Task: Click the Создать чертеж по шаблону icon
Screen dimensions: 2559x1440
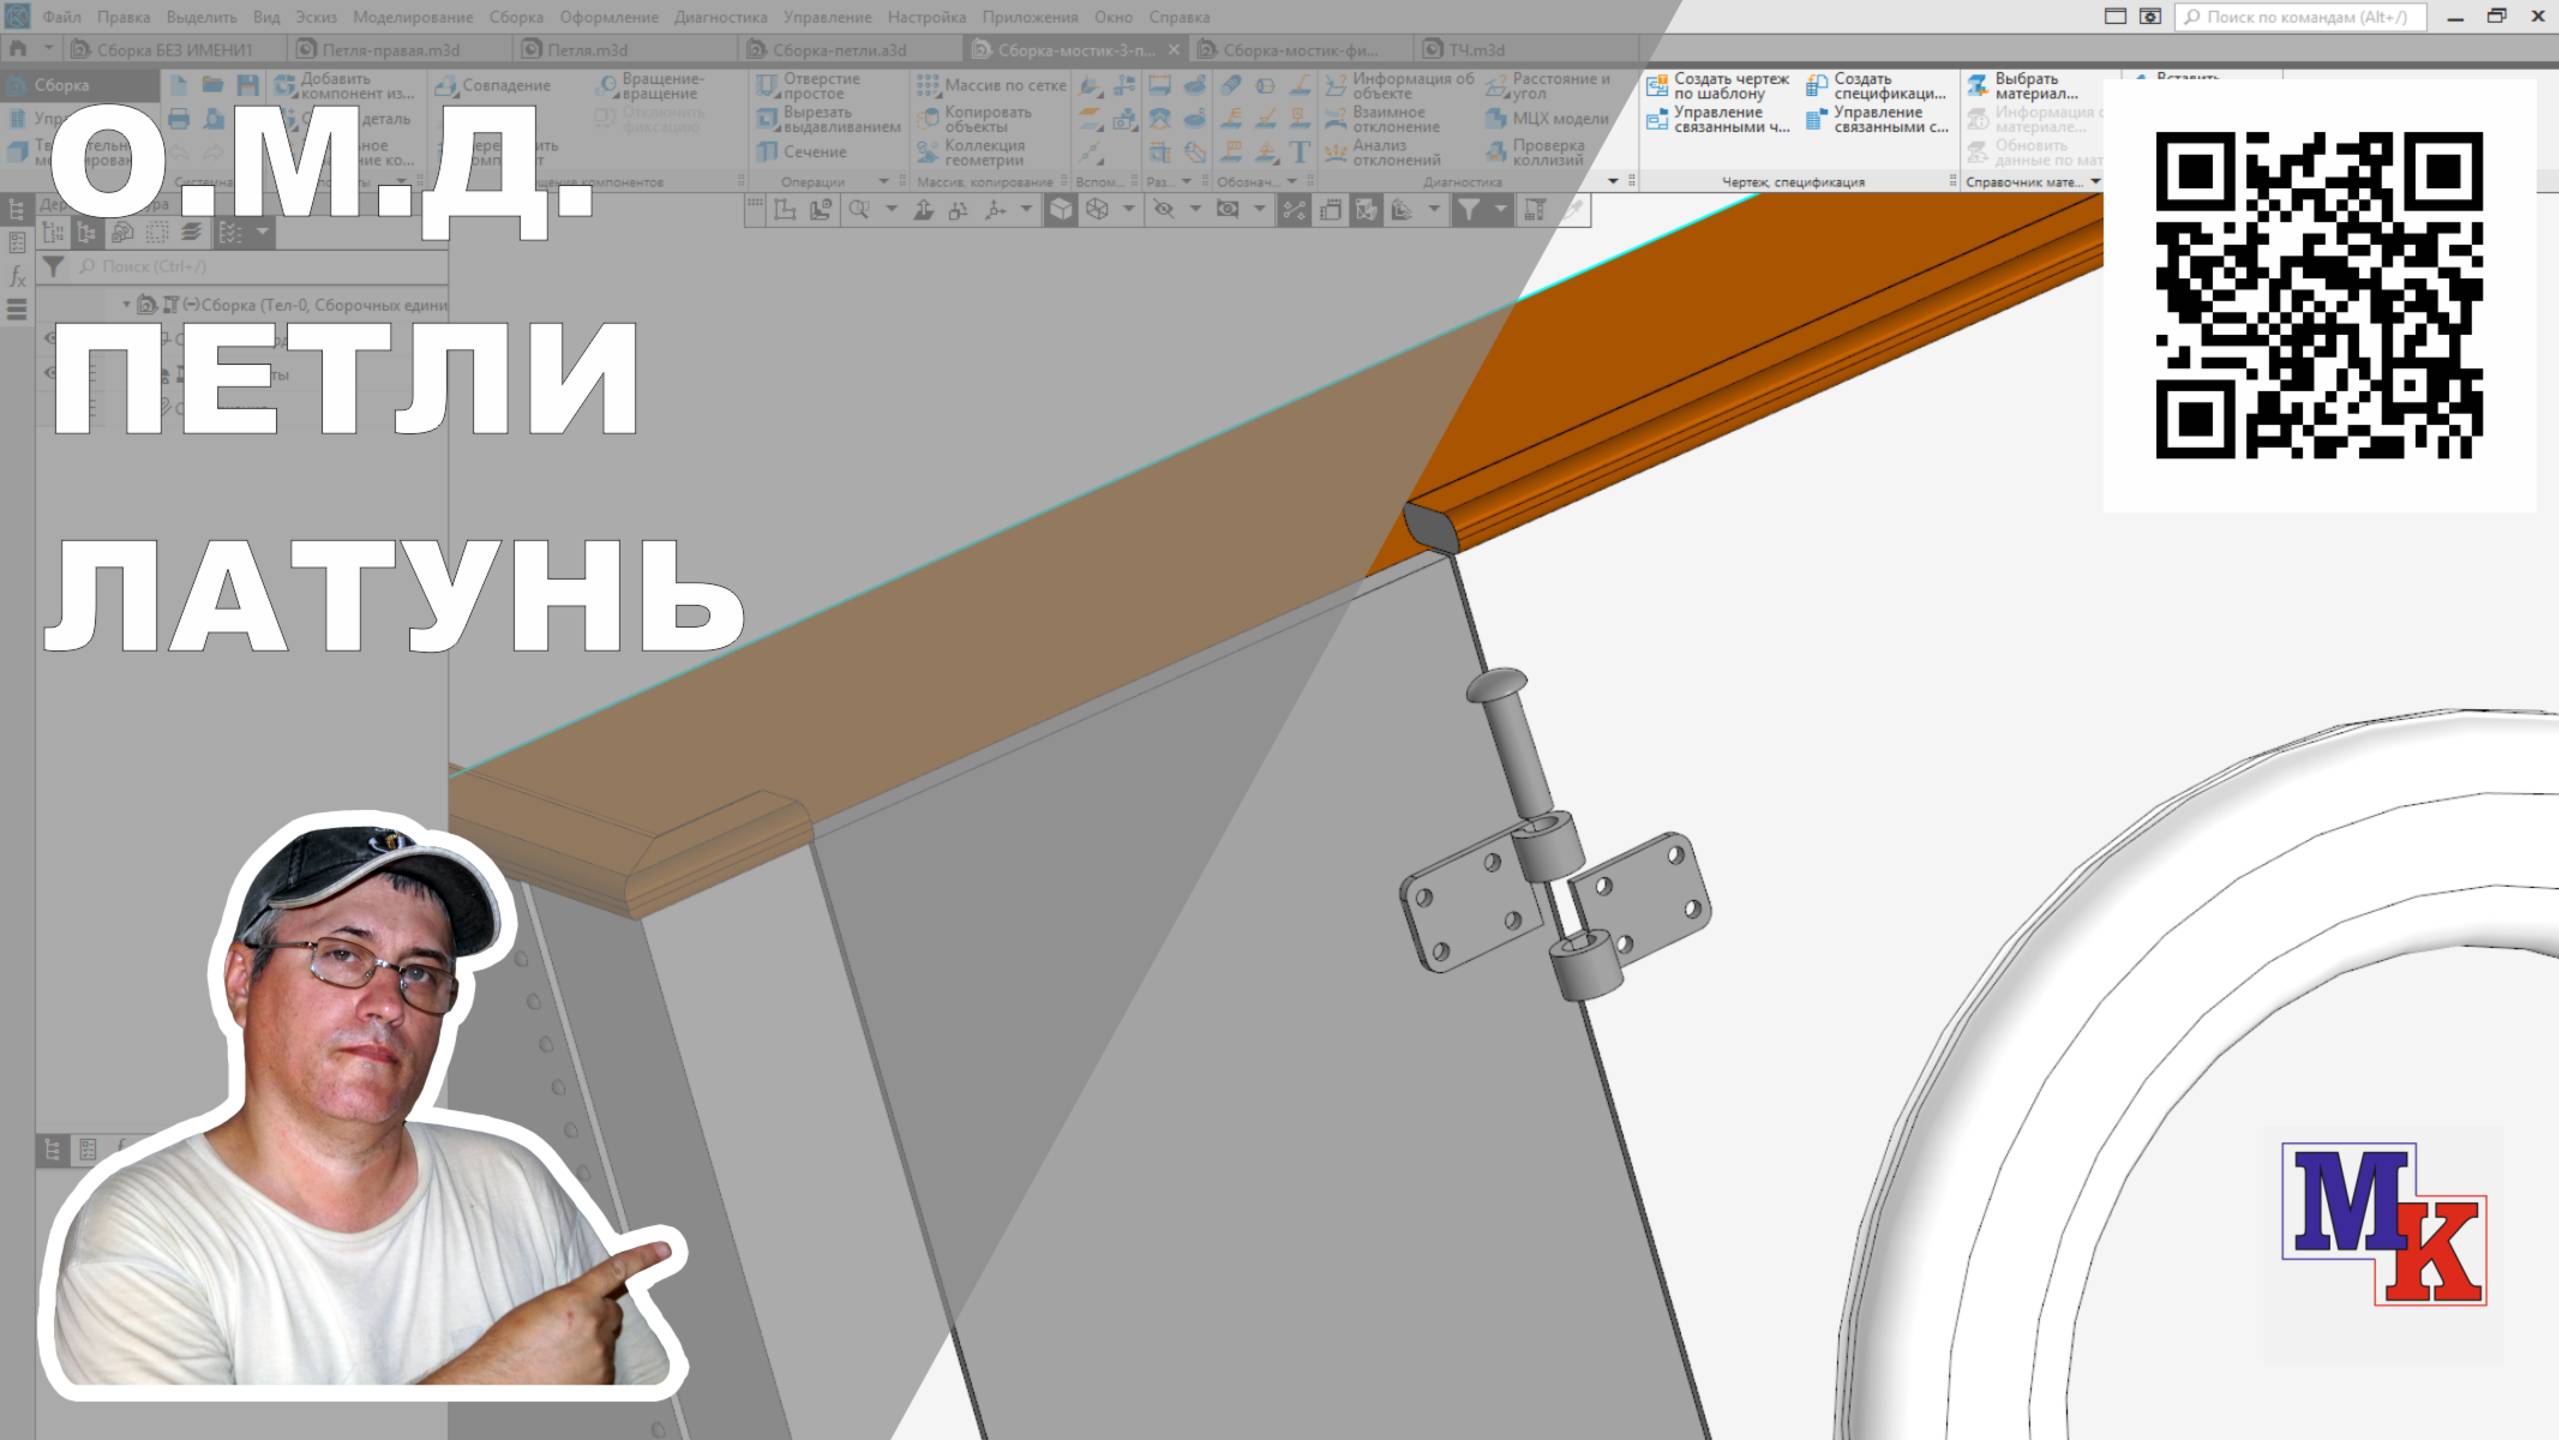Action: point(1657,85)
